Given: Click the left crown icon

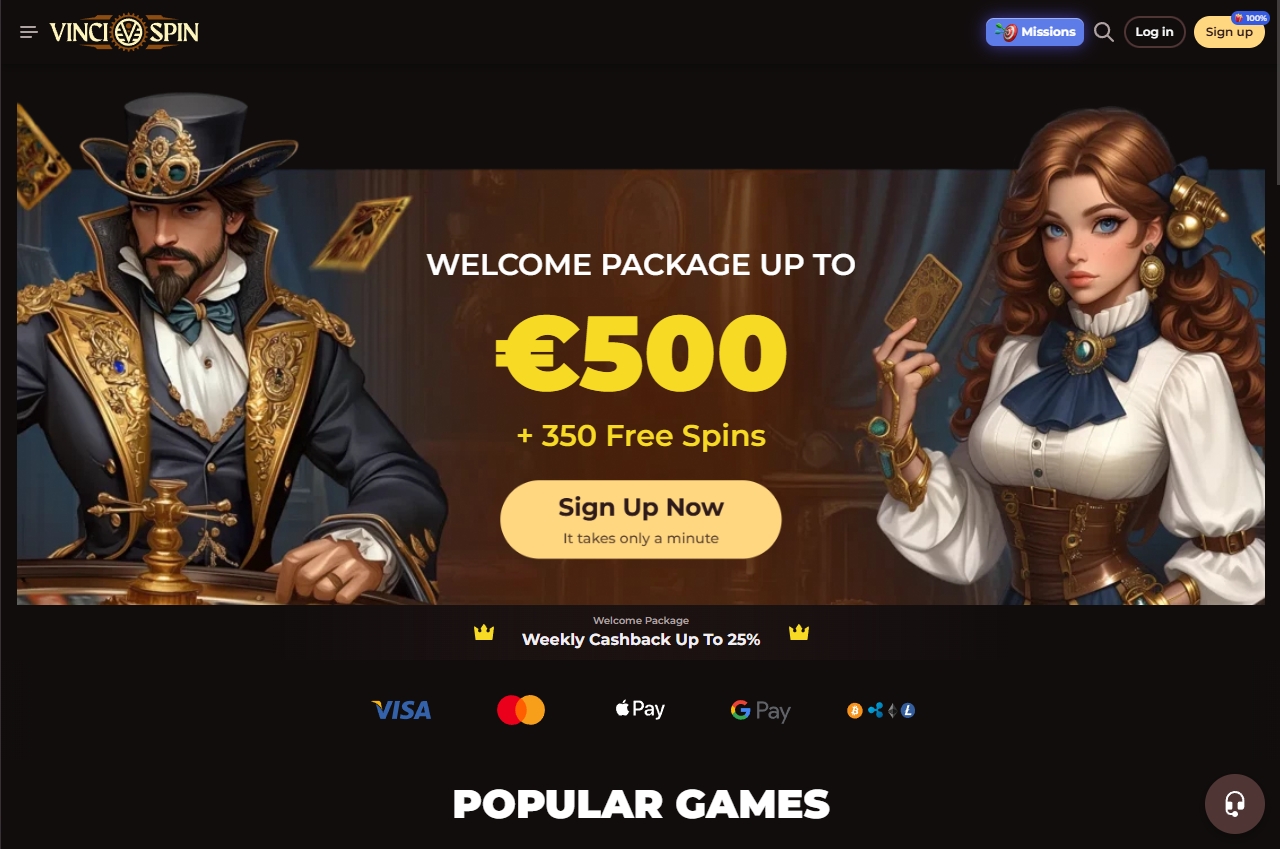Looking at the screenshot, I should (484, 632).
